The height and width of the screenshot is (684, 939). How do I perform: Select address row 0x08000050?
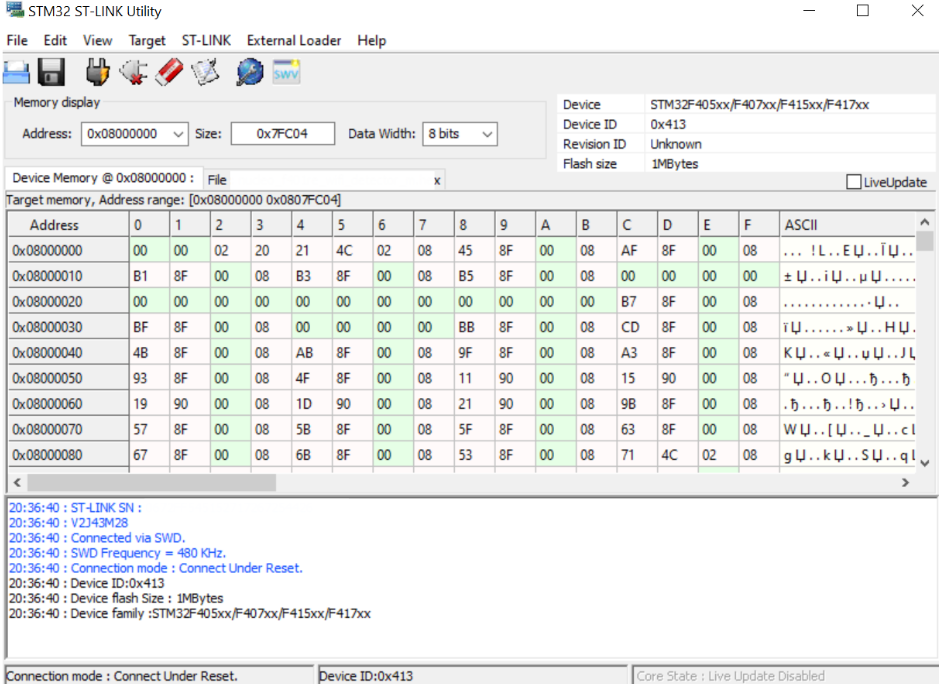[x=68, y=379]
